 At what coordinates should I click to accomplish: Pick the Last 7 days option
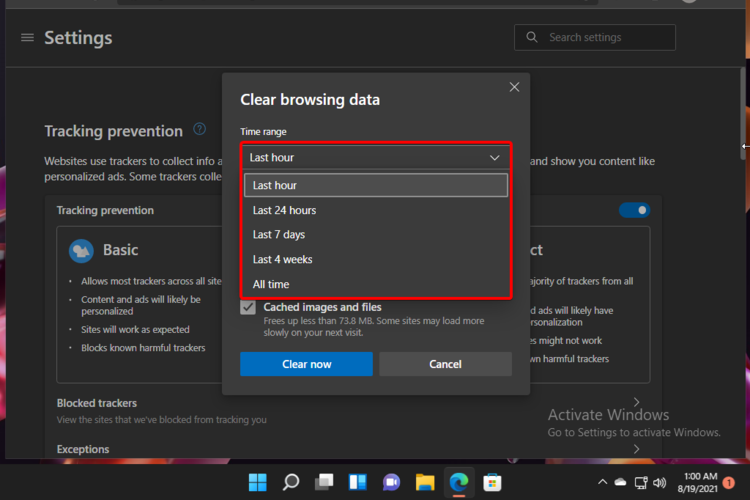375,234
